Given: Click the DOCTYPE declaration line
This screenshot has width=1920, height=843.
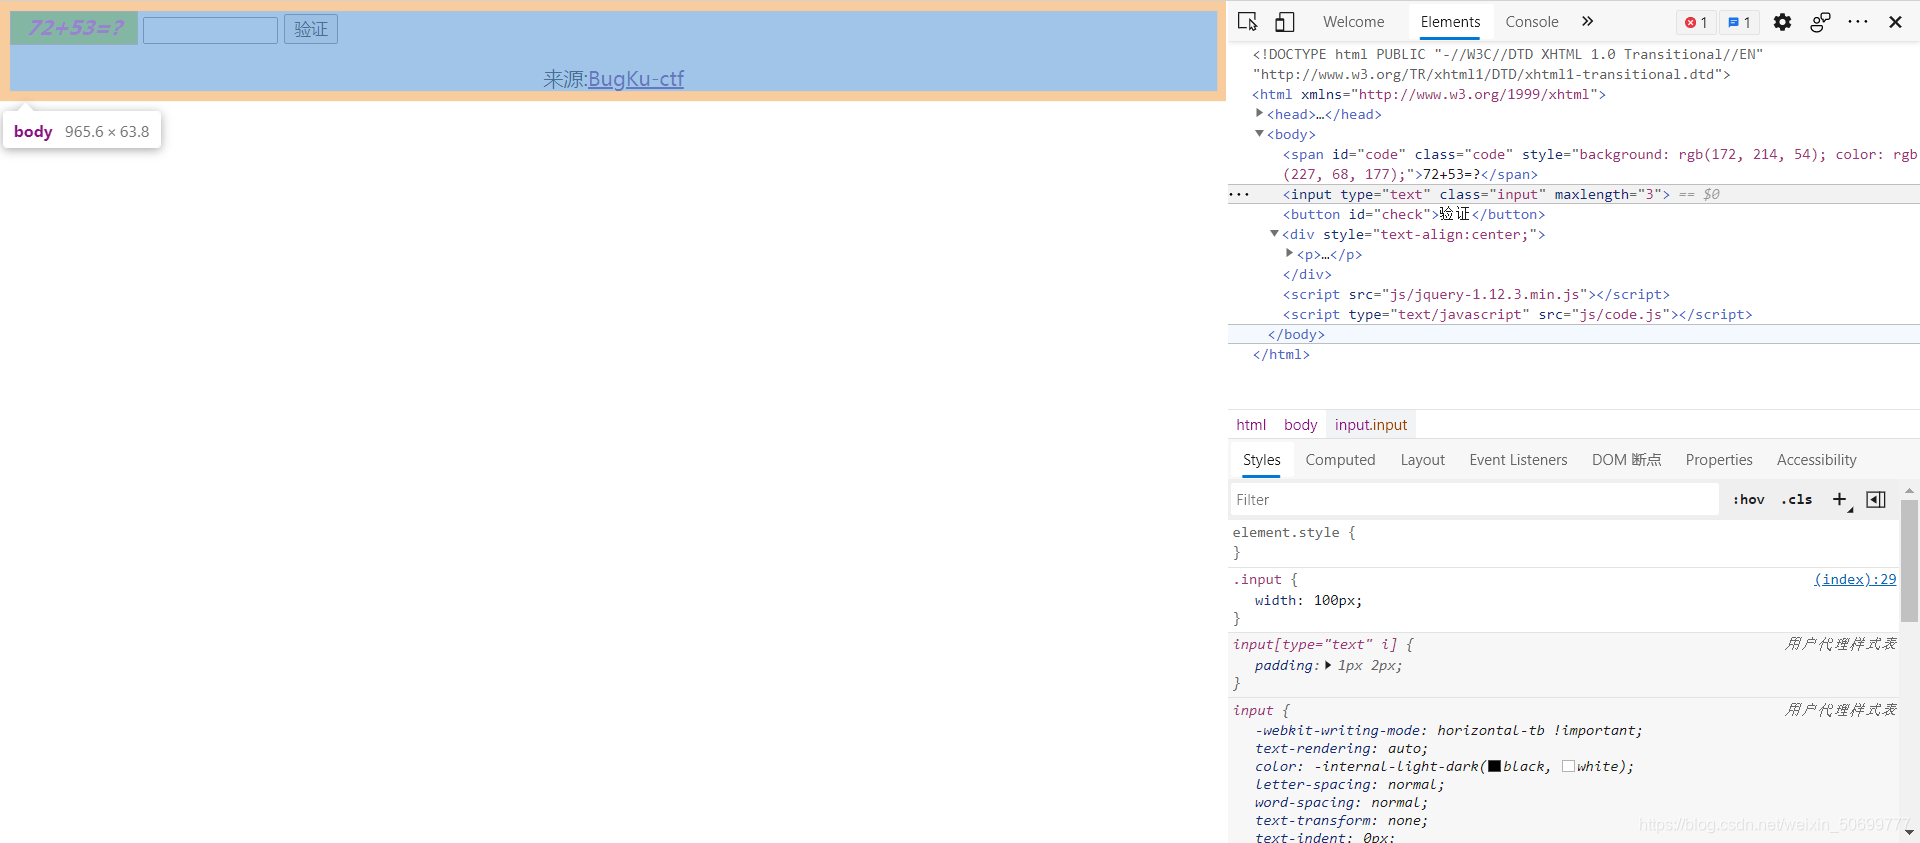Looking at the screenshot, I should point(1507,64).
